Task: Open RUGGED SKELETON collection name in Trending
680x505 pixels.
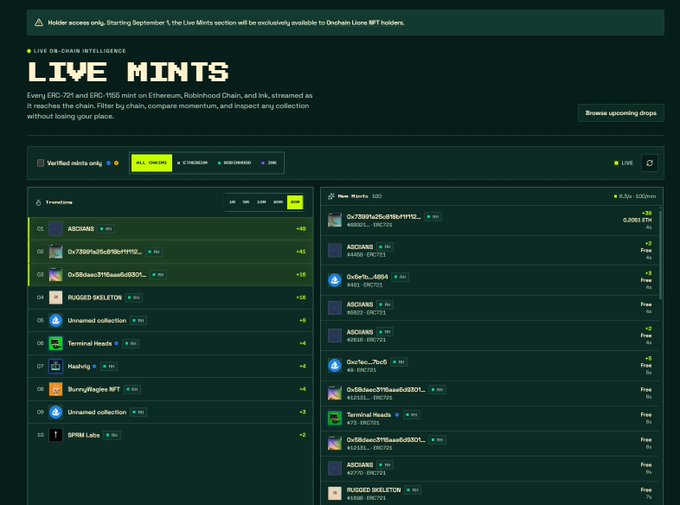Action: (95, 298)
